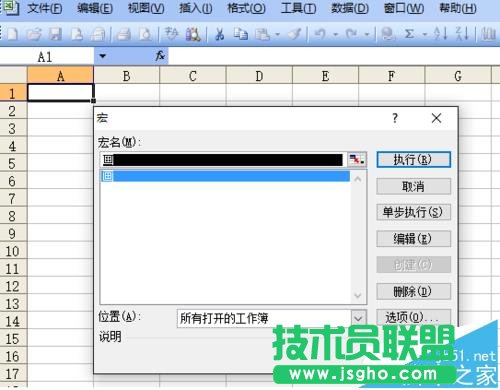Click the ? help icon in 宏 dialog

point(395,118)
